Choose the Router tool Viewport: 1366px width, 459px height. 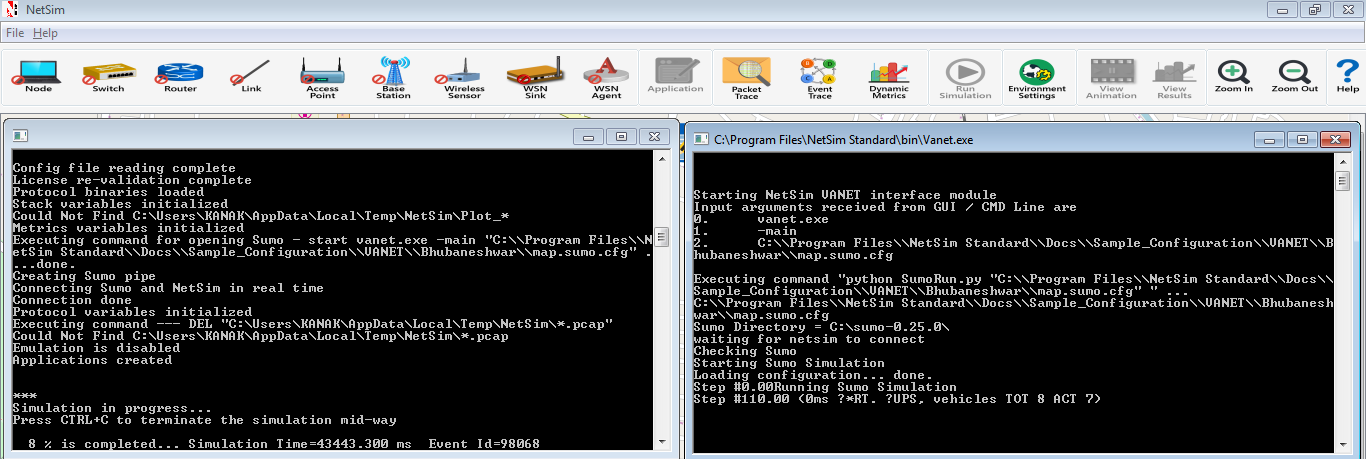(x=180, y=78)
